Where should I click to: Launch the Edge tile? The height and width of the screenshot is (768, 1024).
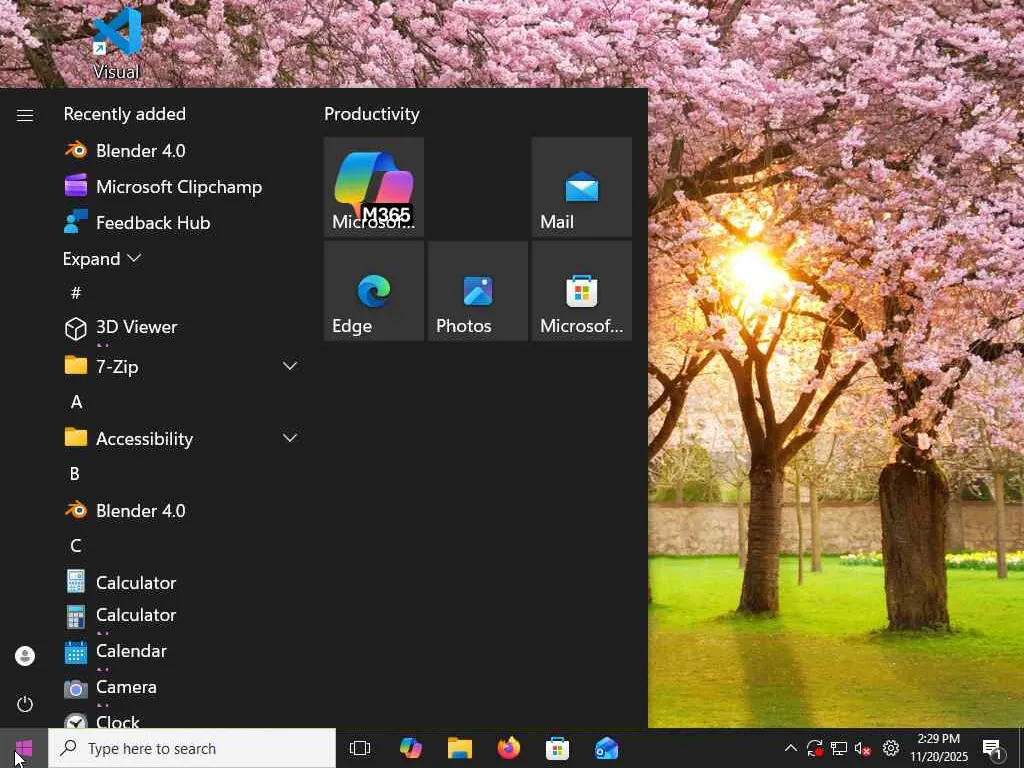374,291
